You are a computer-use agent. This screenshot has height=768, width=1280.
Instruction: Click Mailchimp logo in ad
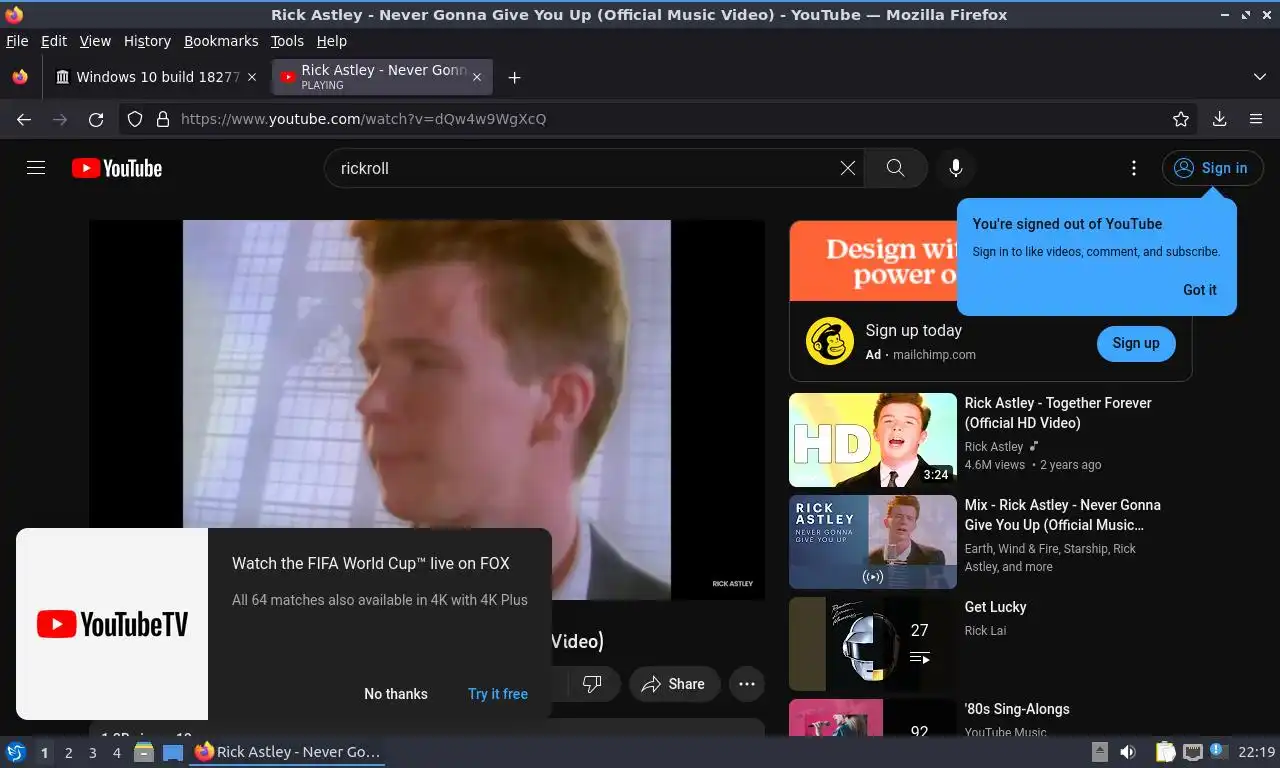pos(830,342)
